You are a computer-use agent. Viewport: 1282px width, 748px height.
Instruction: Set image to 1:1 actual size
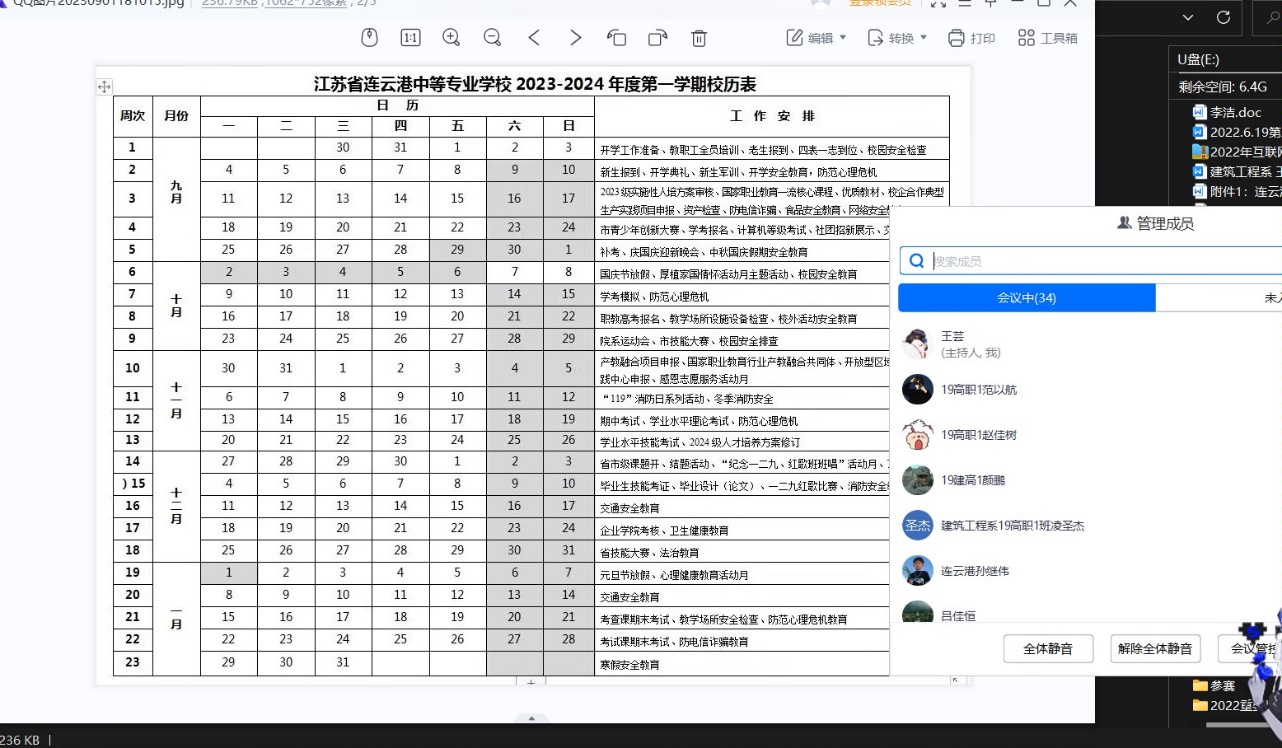point(410,38)
